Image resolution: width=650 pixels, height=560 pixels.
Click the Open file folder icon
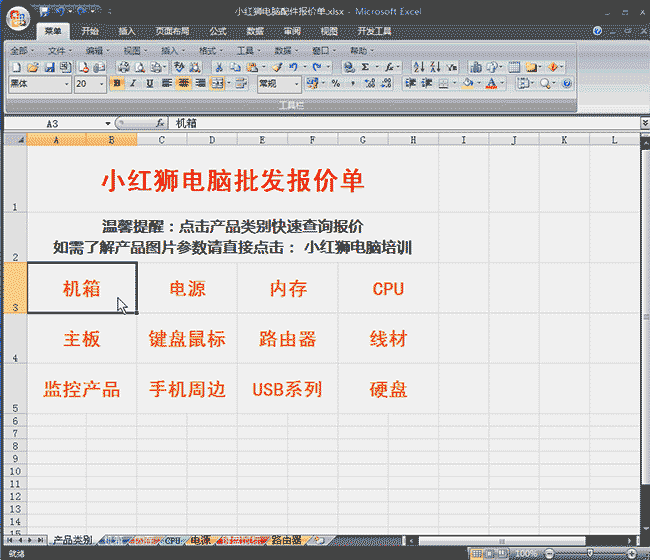click(33, 67)
